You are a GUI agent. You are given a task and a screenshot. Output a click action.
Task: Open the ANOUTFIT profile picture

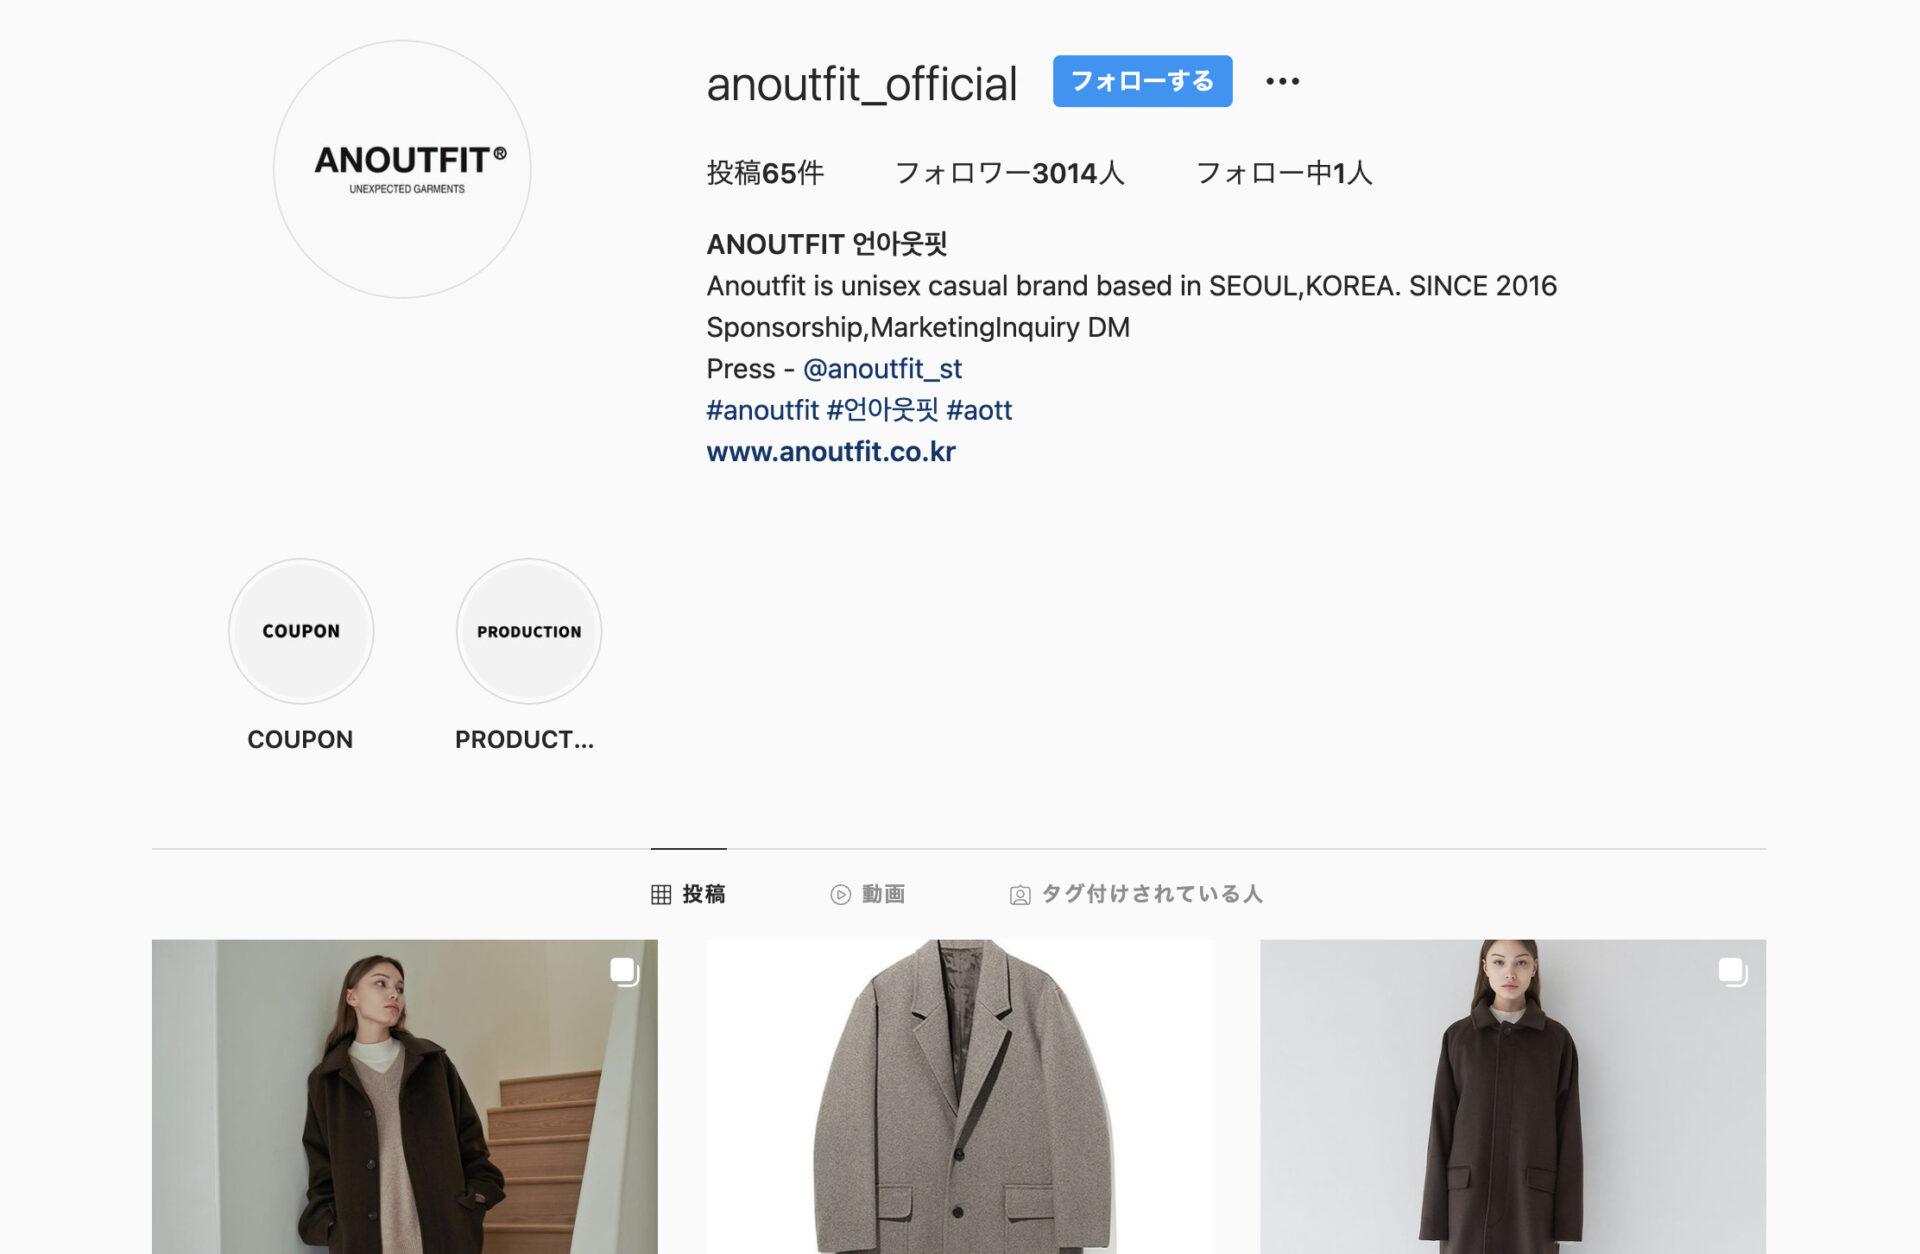click(402, 169)
